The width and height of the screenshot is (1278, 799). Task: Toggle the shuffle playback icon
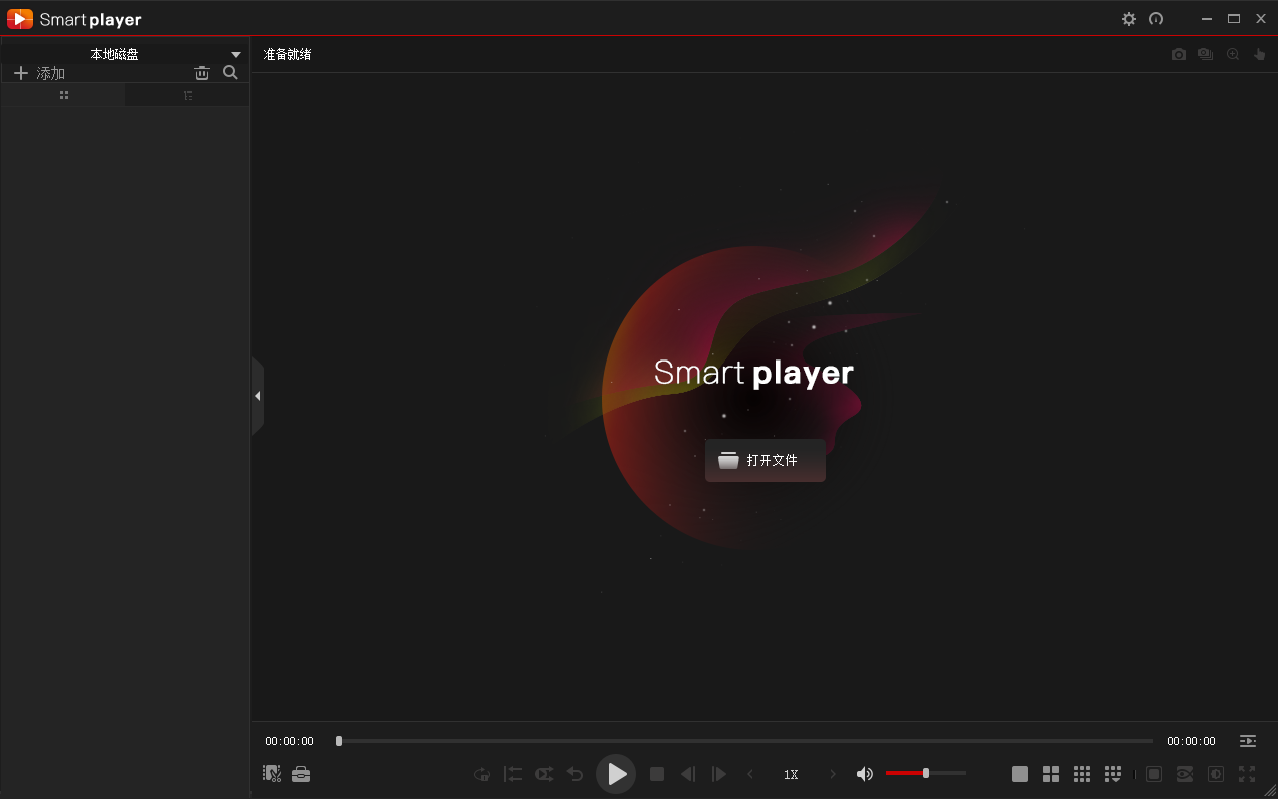[x=544, y=774]
